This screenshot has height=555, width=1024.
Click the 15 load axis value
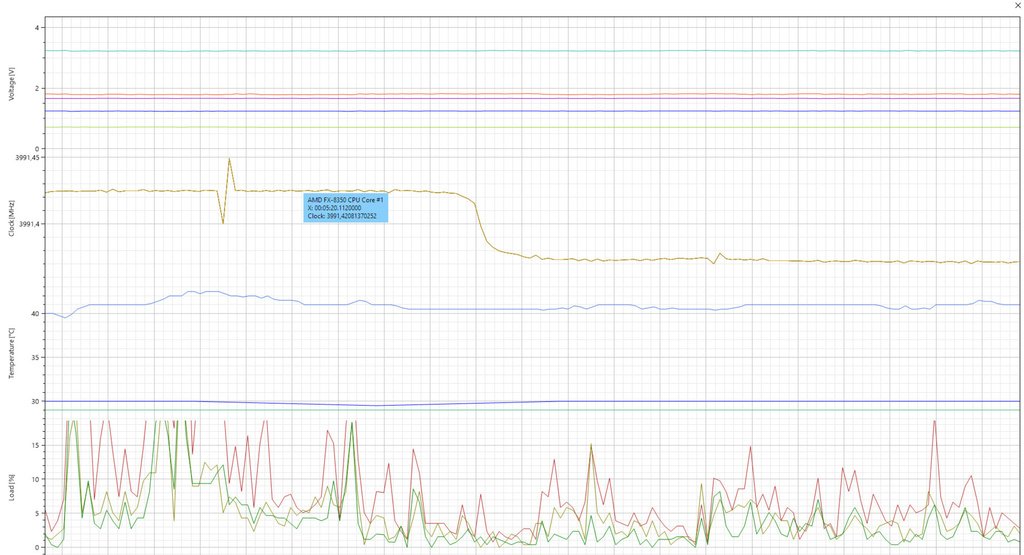(x=35, y=445)
